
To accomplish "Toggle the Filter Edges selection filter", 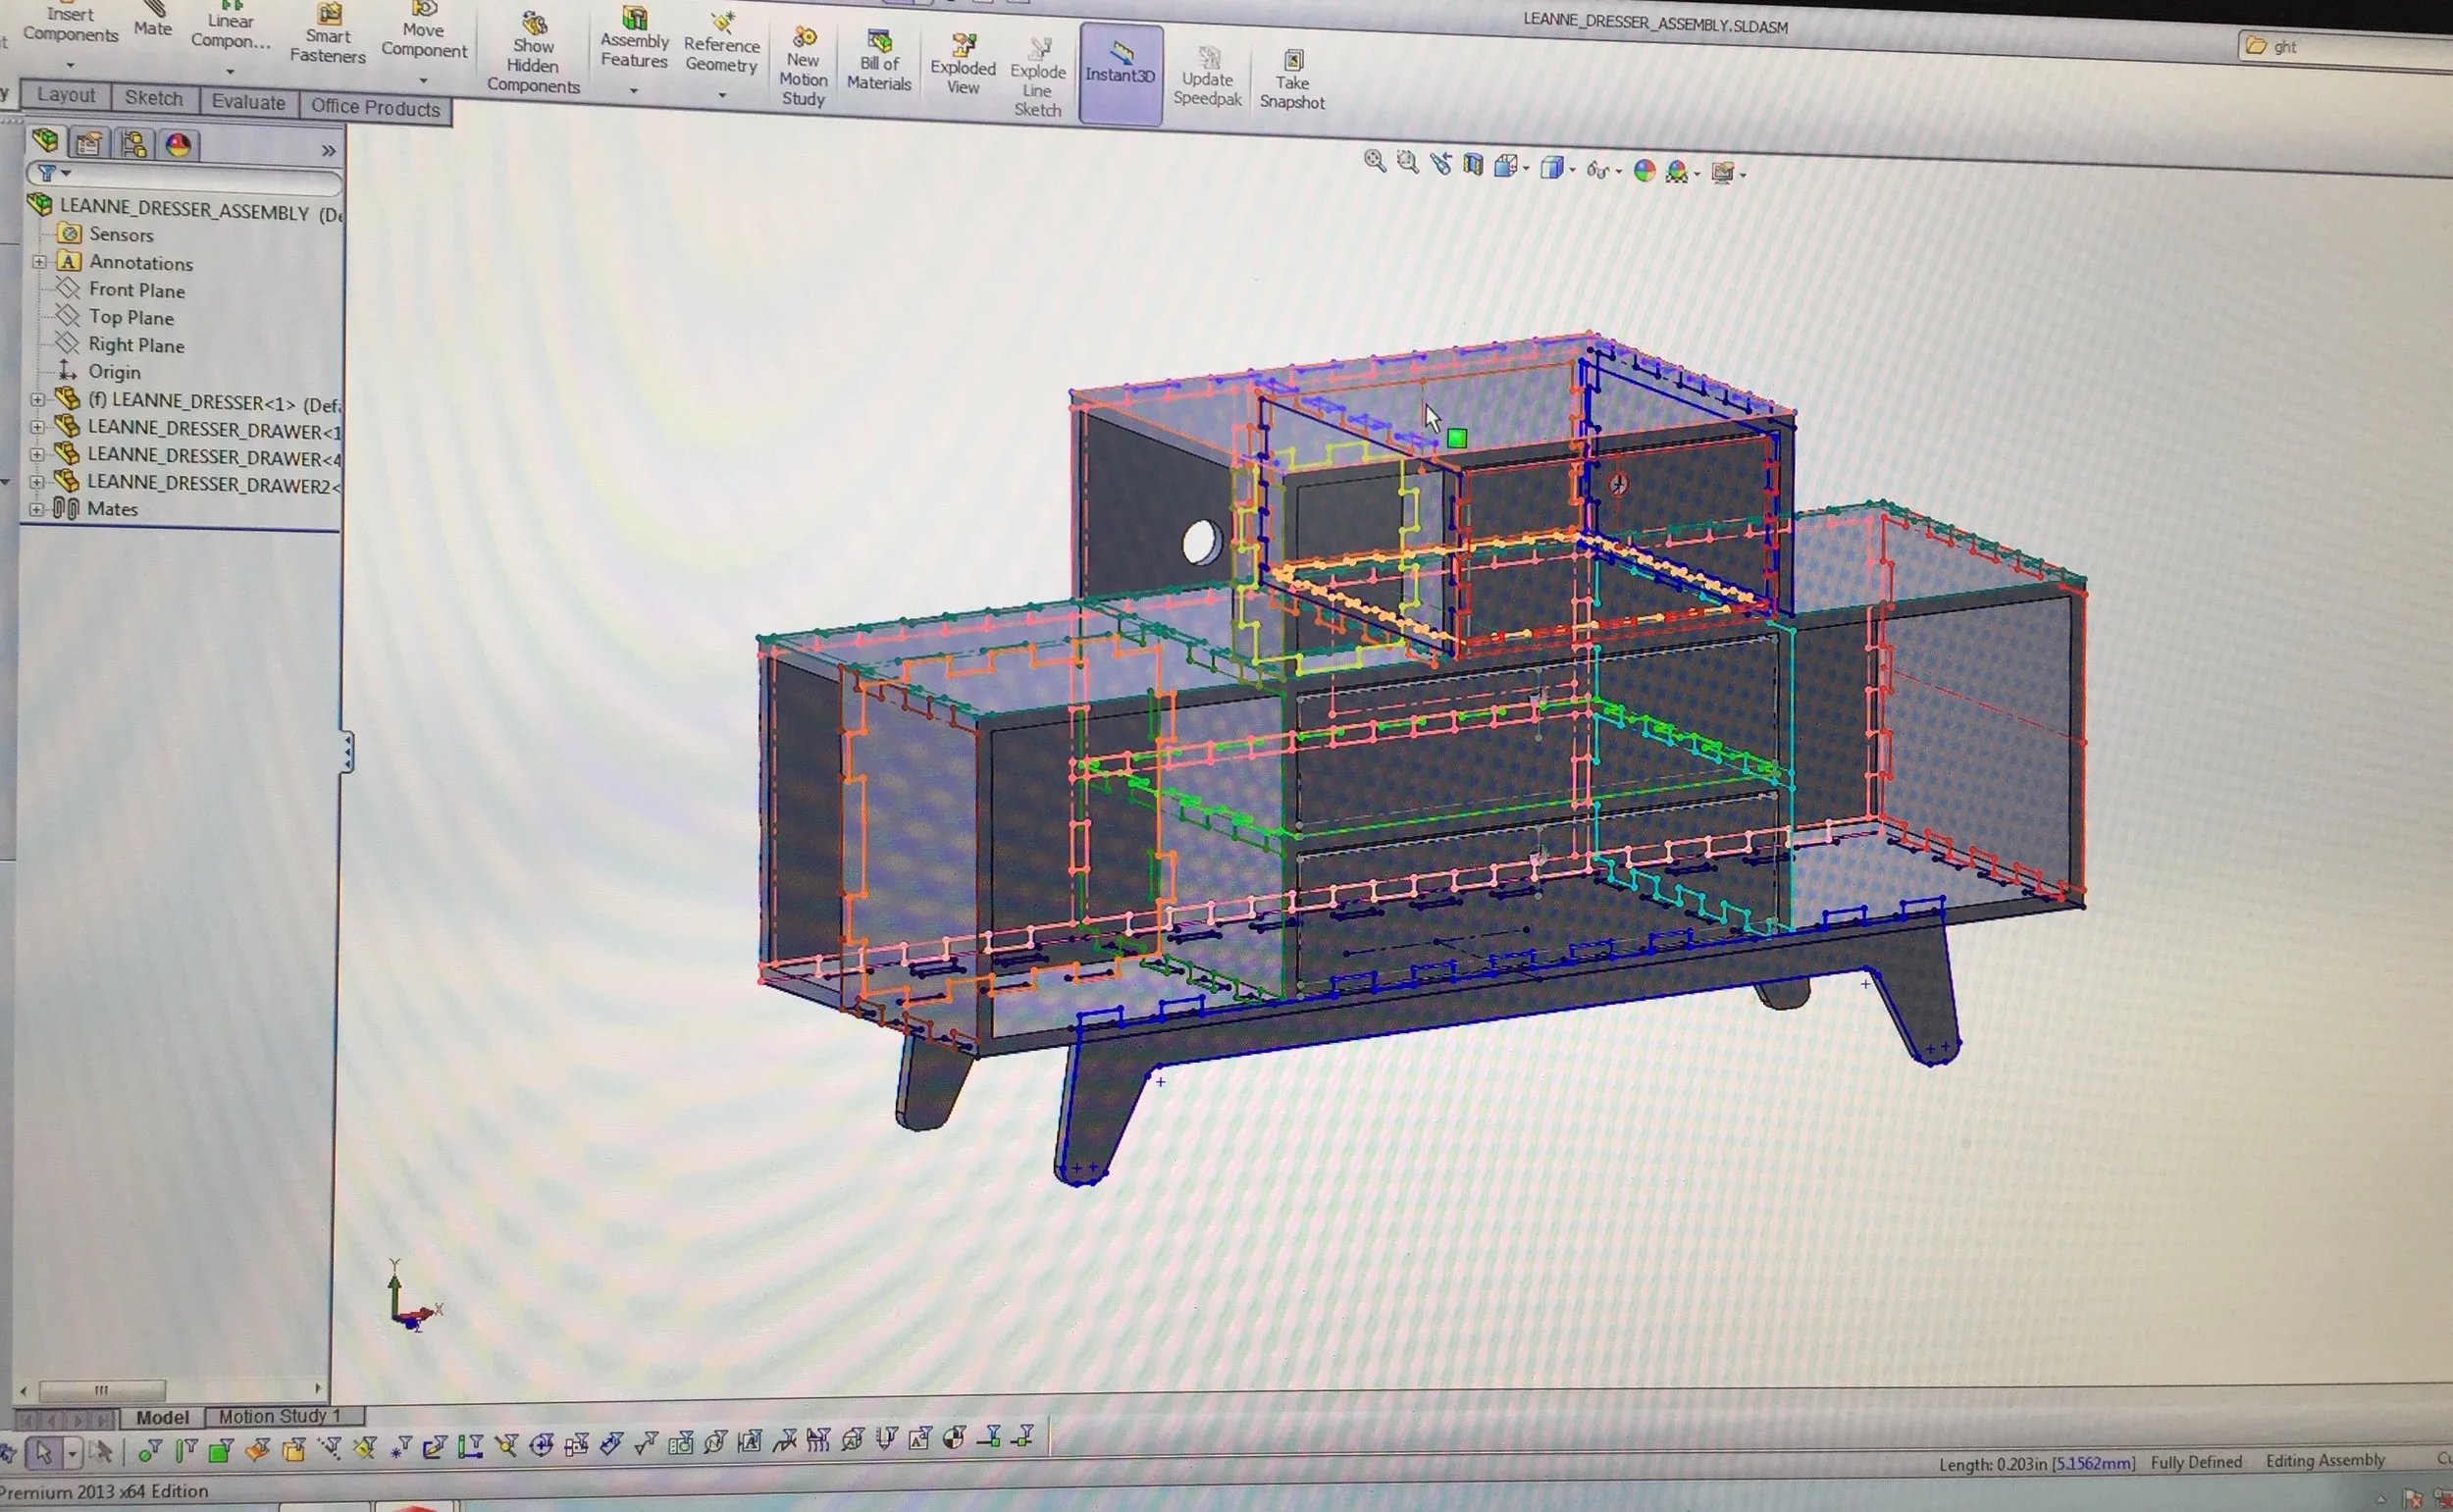I will [187, 1448].
